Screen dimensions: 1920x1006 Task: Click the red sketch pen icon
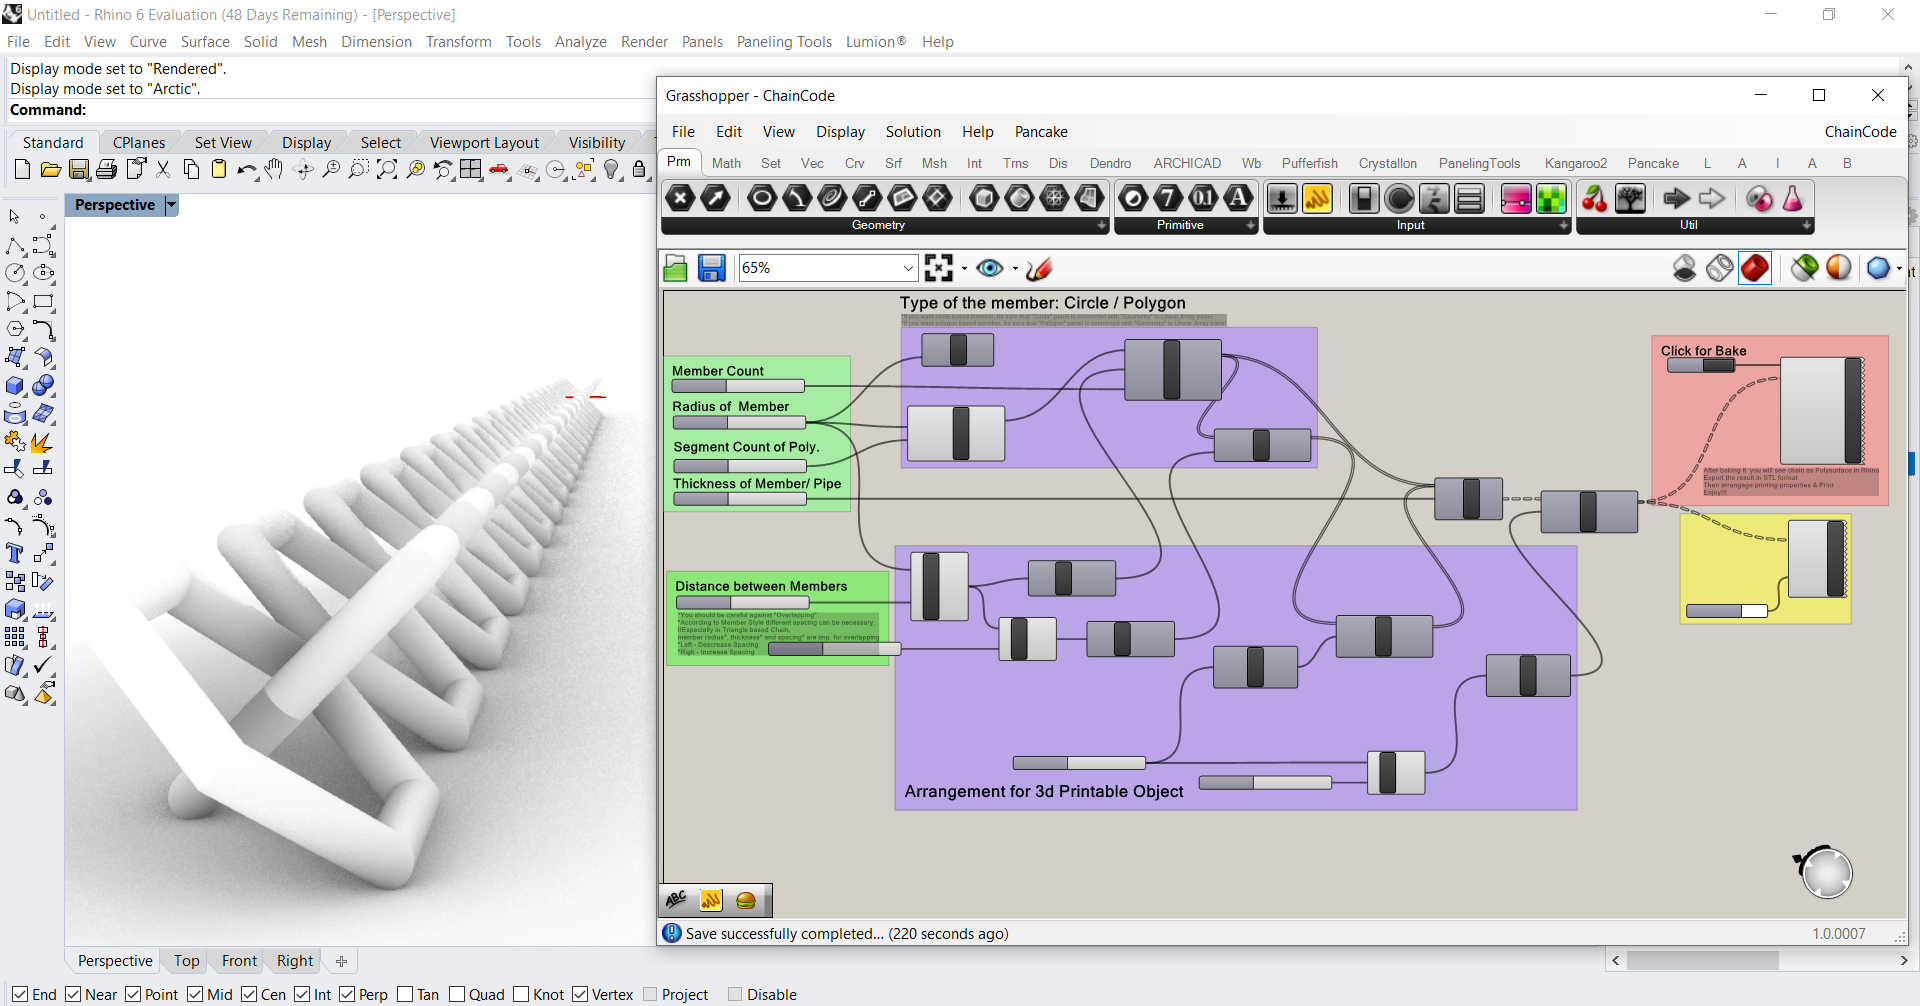[1039, 268]
